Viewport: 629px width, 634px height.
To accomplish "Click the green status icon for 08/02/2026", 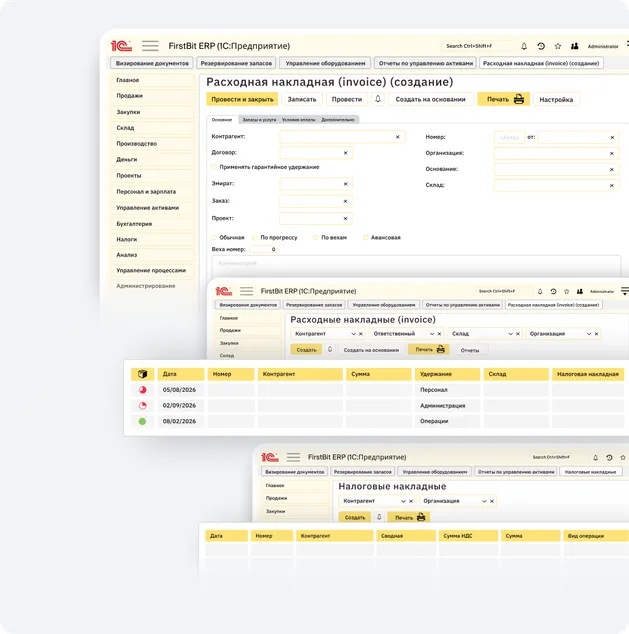I will (x=142, y=421).
